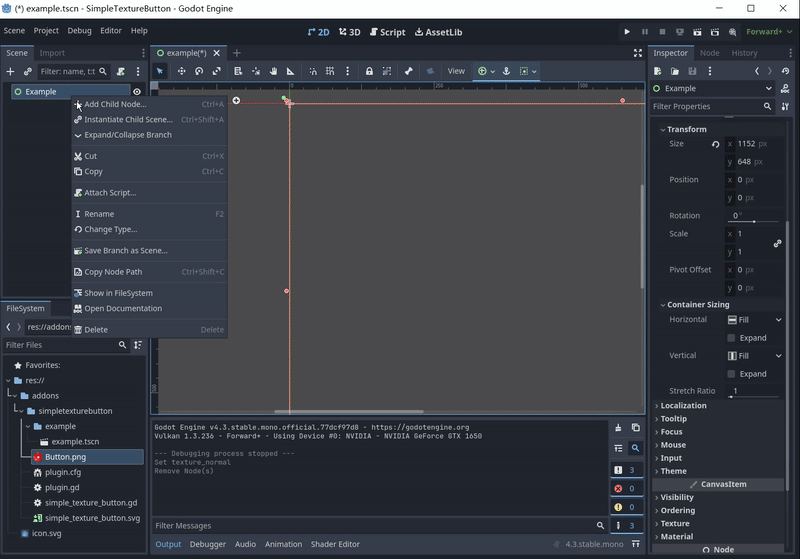Collapse the Transform section

(x=686, y=130)
